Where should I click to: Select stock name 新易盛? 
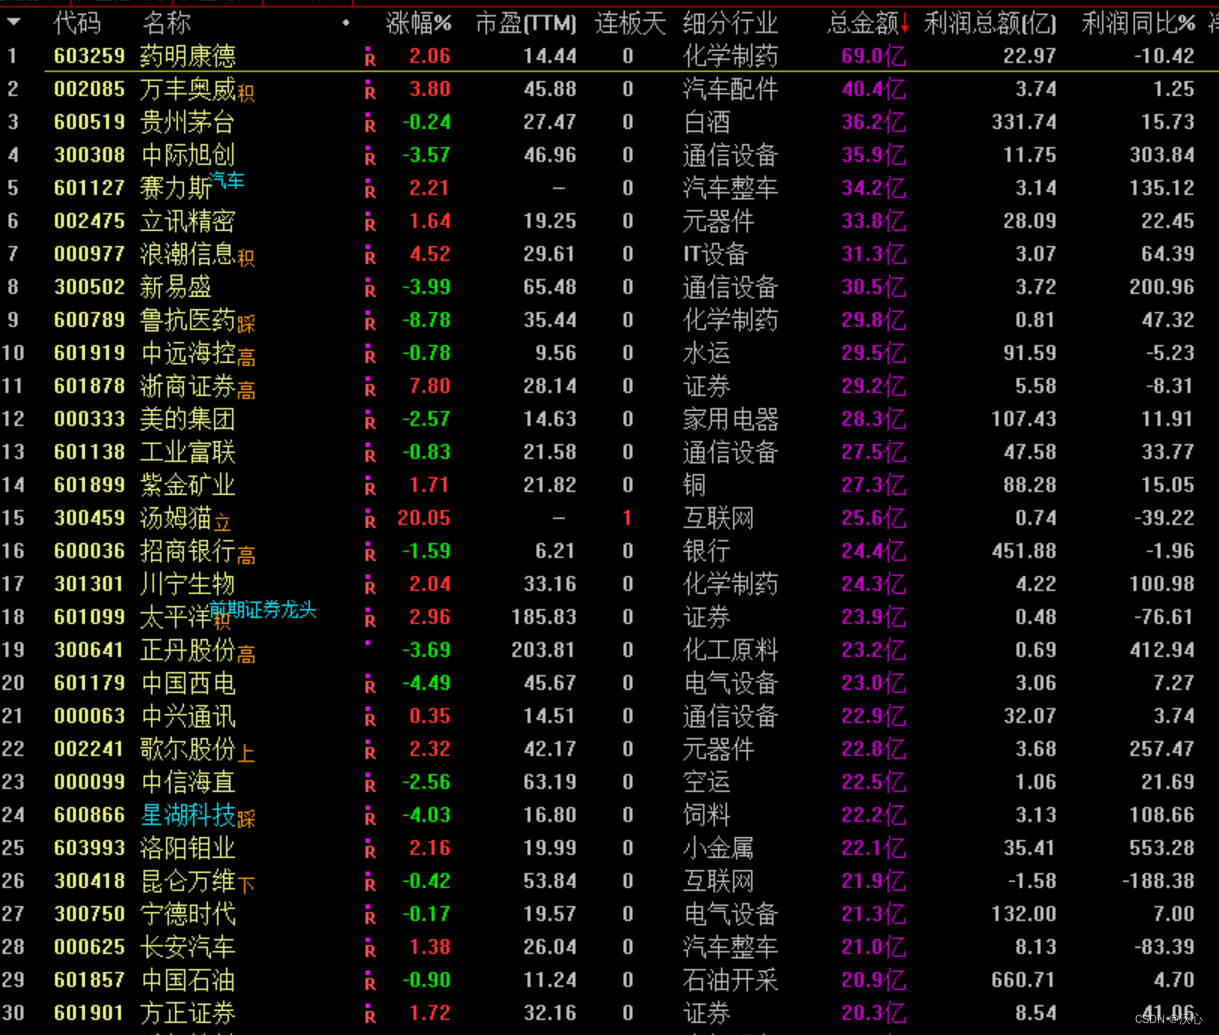point(176,287)
